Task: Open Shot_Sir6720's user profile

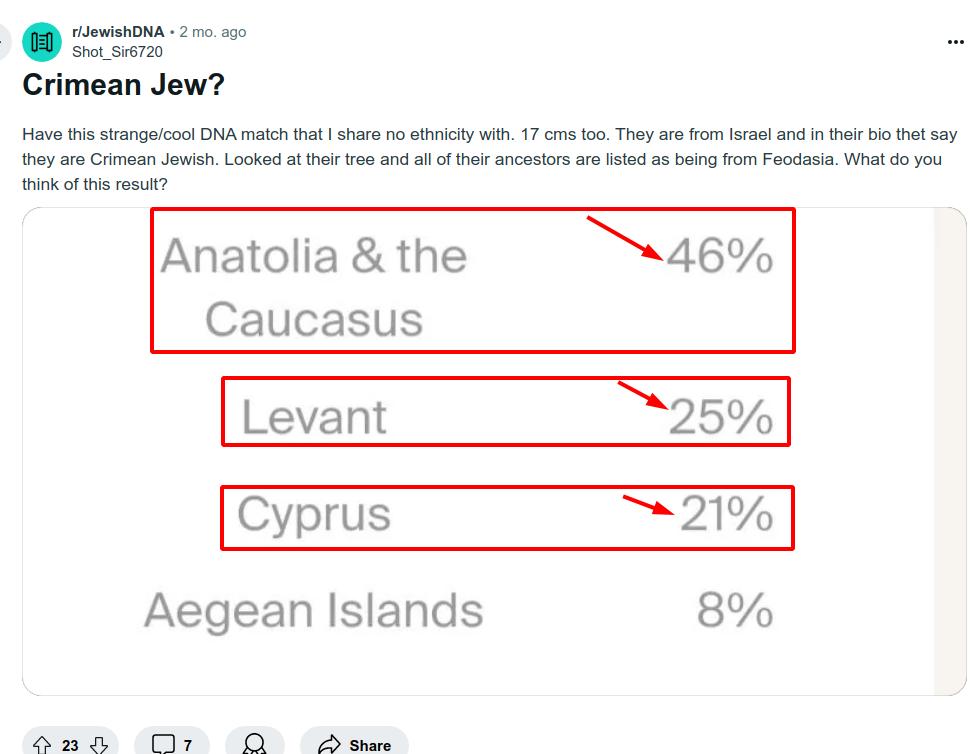Action: point(117,52)
